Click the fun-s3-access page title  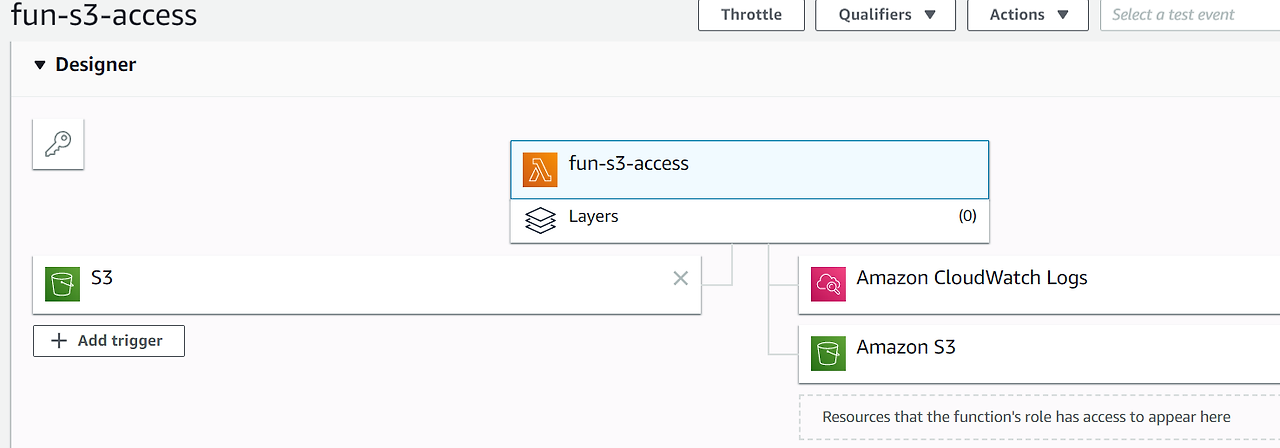pyautogui.click(x=104, y=15)
